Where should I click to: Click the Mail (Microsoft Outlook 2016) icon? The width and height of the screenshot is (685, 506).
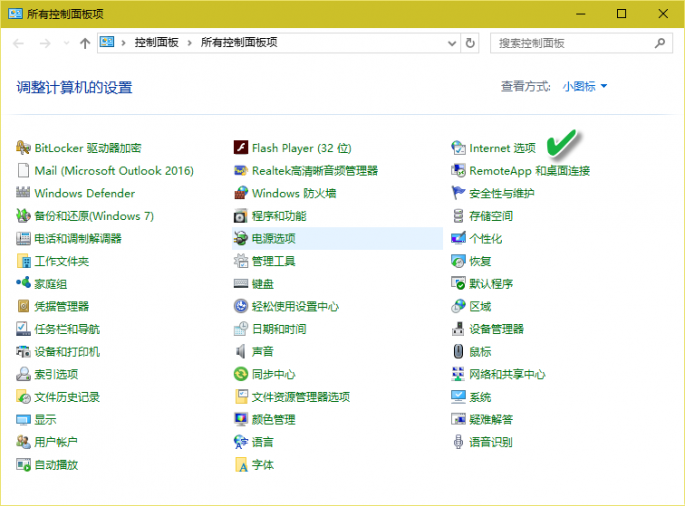click(x=23, y=170)
